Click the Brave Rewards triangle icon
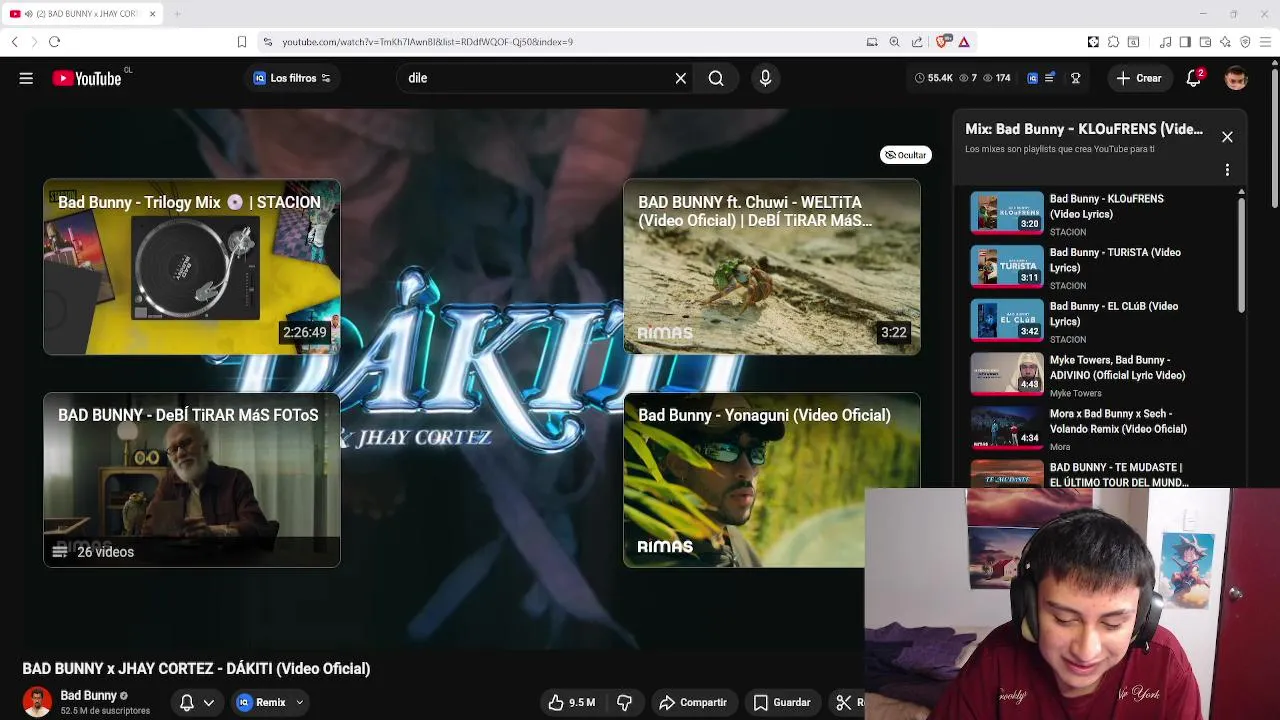Image resolution: width=1280 pixels, height=720 pixels. (964, 42)
